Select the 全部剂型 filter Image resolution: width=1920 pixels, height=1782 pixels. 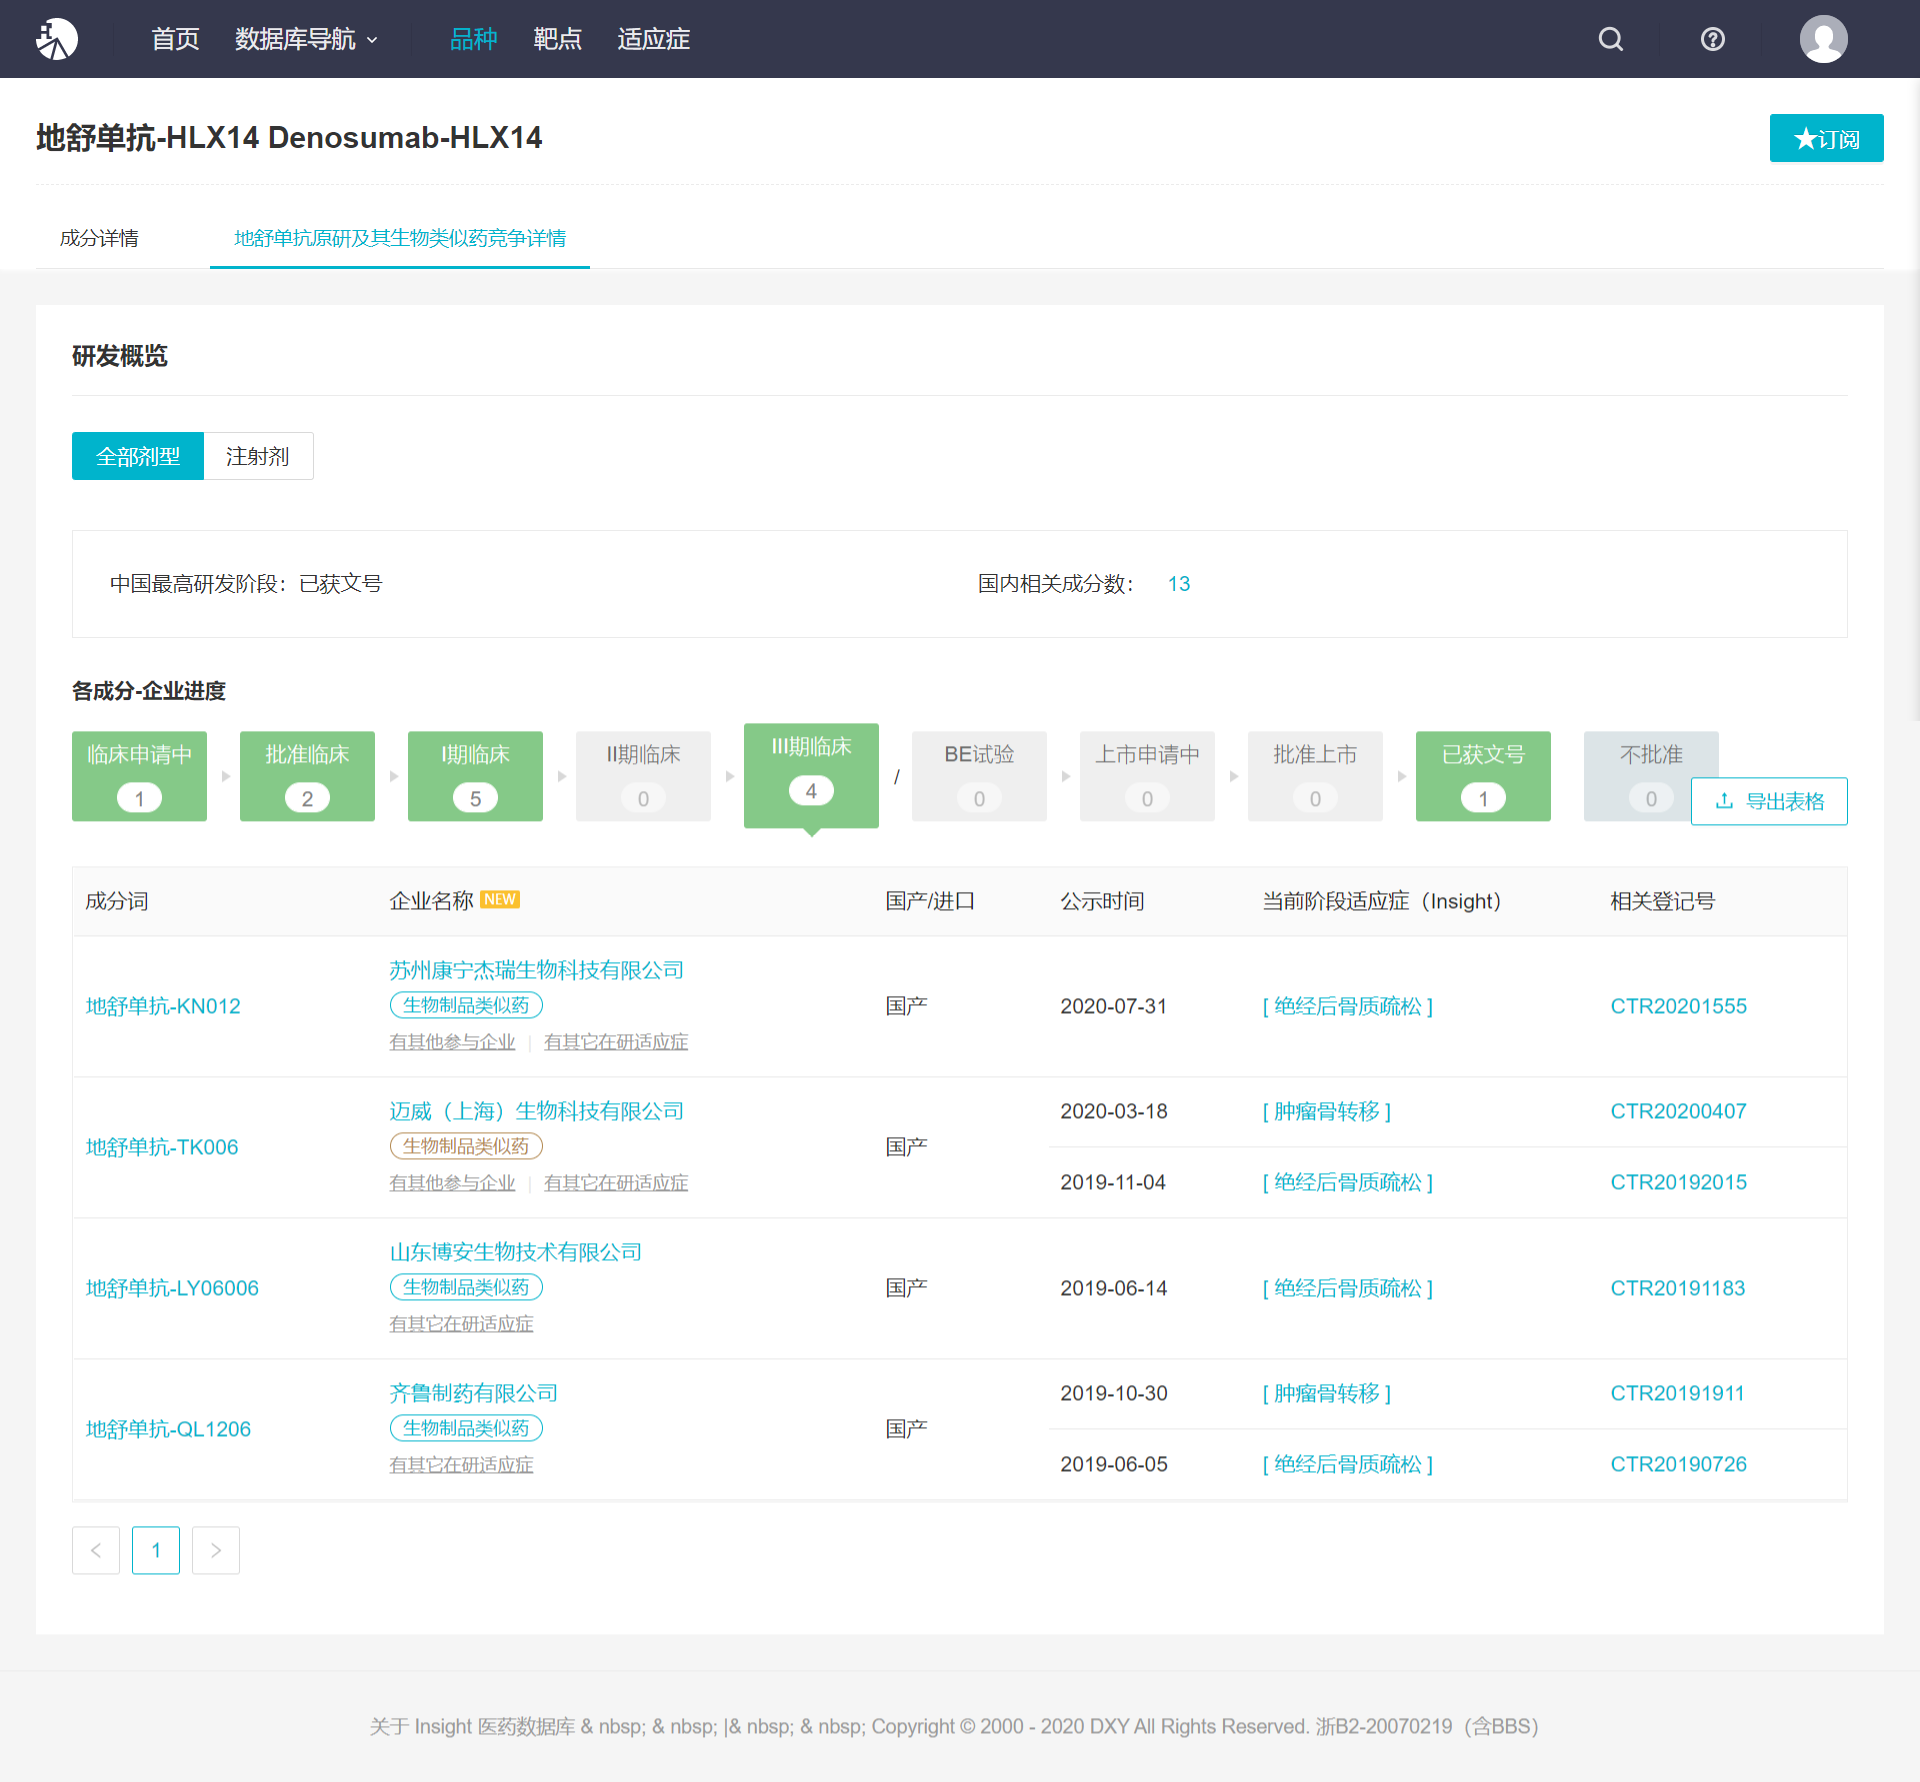click(x=138, y=456)
